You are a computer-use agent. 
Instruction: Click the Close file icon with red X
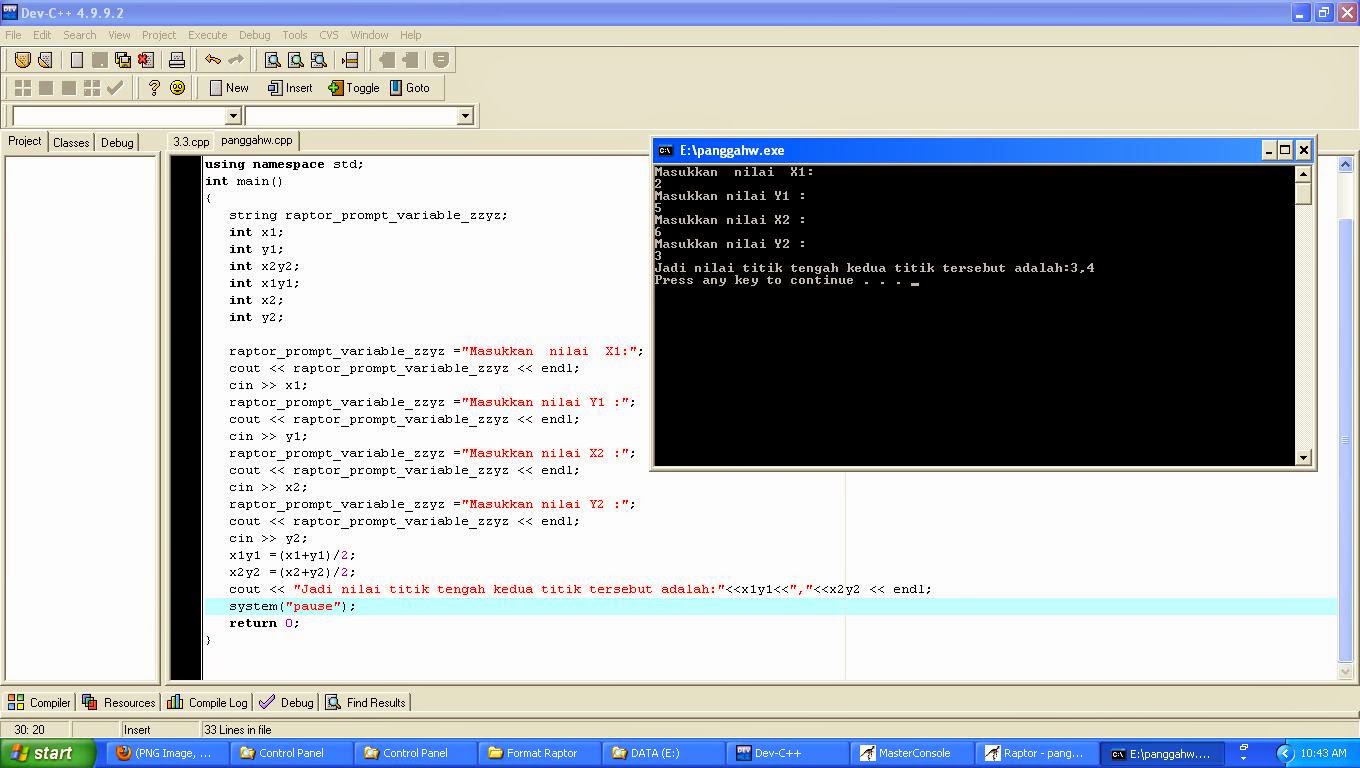coord(145,60)
